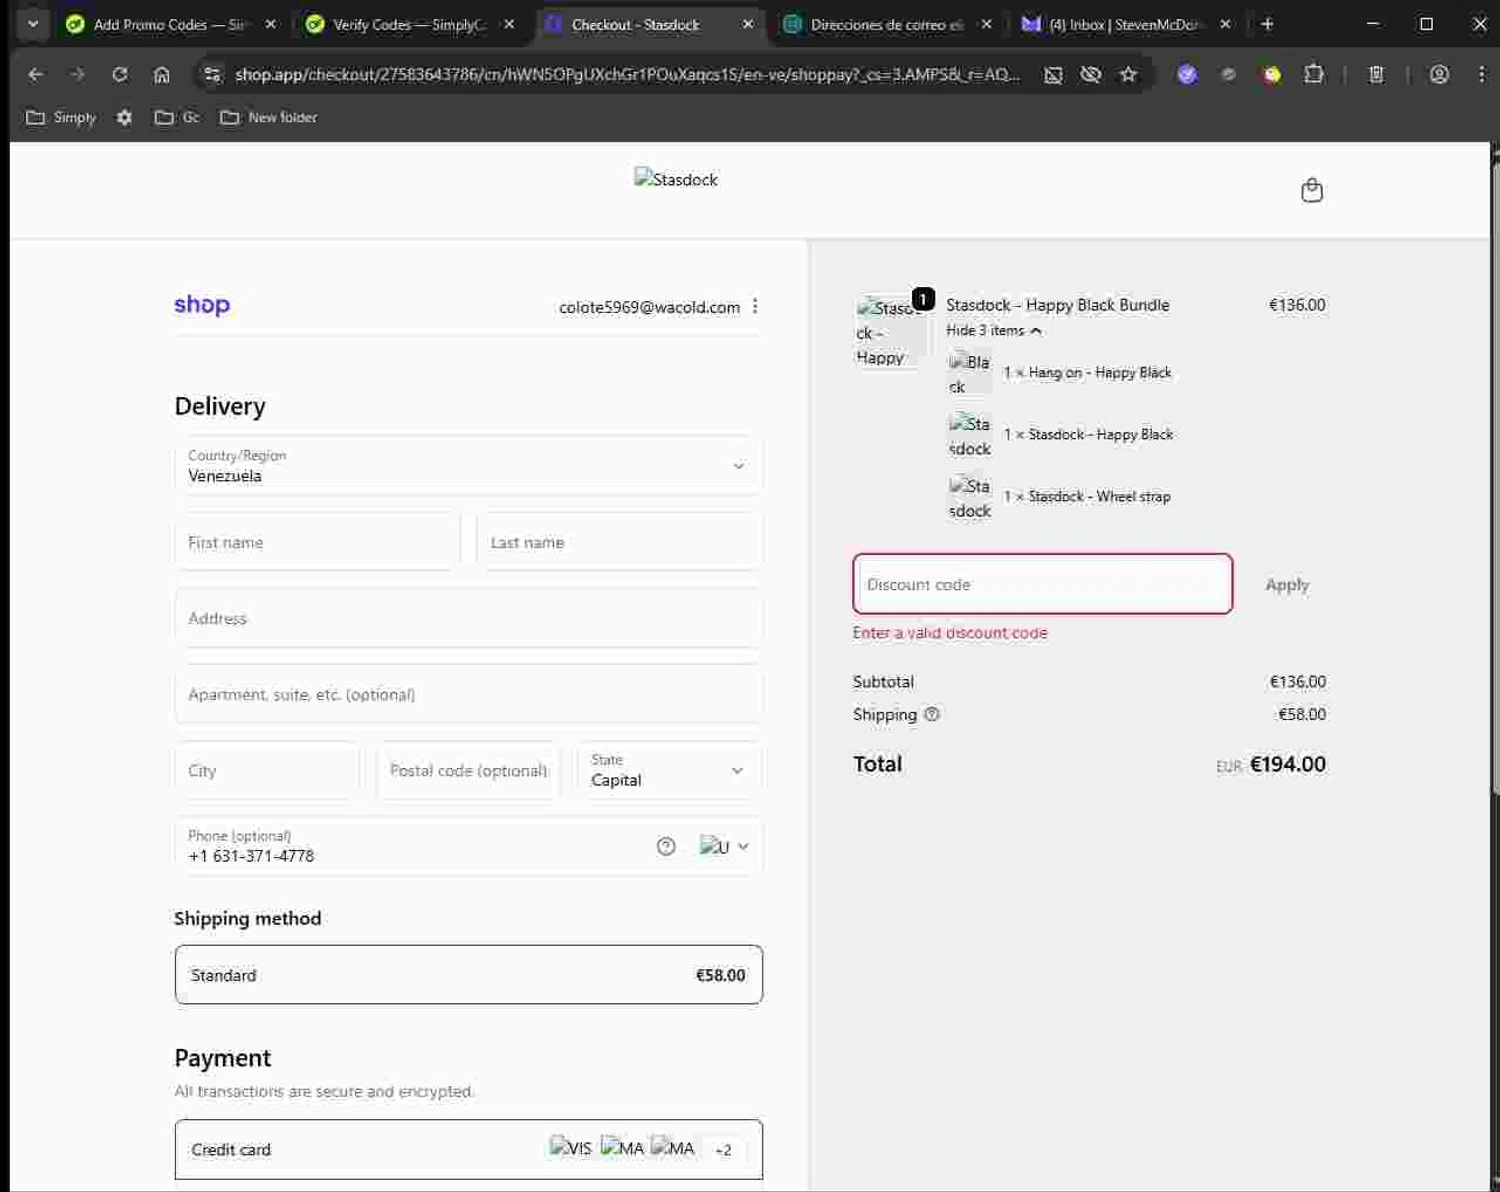
Task: Reload the checkout page
Action: [120, 74]
